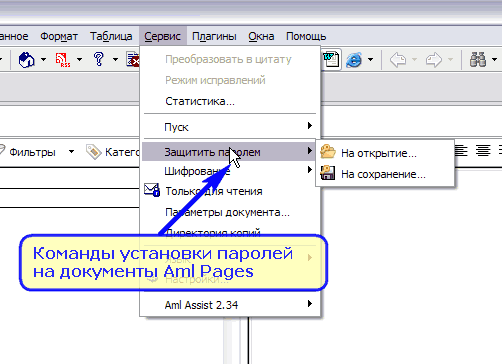Screen dimensions: 502x364
Task: Set password На сохранение...
Action: click(385, 174)
